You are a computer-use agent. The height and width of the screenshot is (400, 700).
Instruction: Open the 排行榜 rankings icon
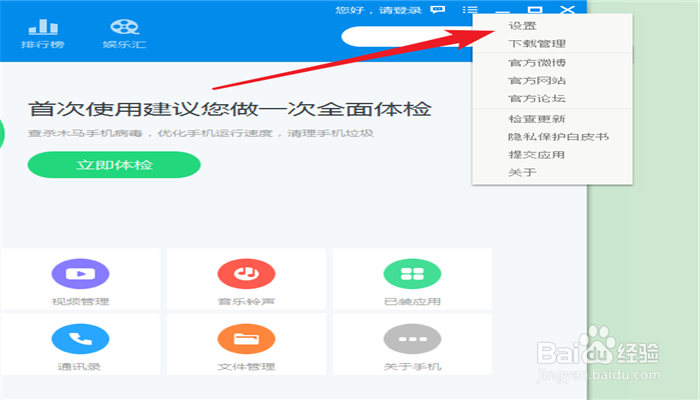(x=43, y=27)
